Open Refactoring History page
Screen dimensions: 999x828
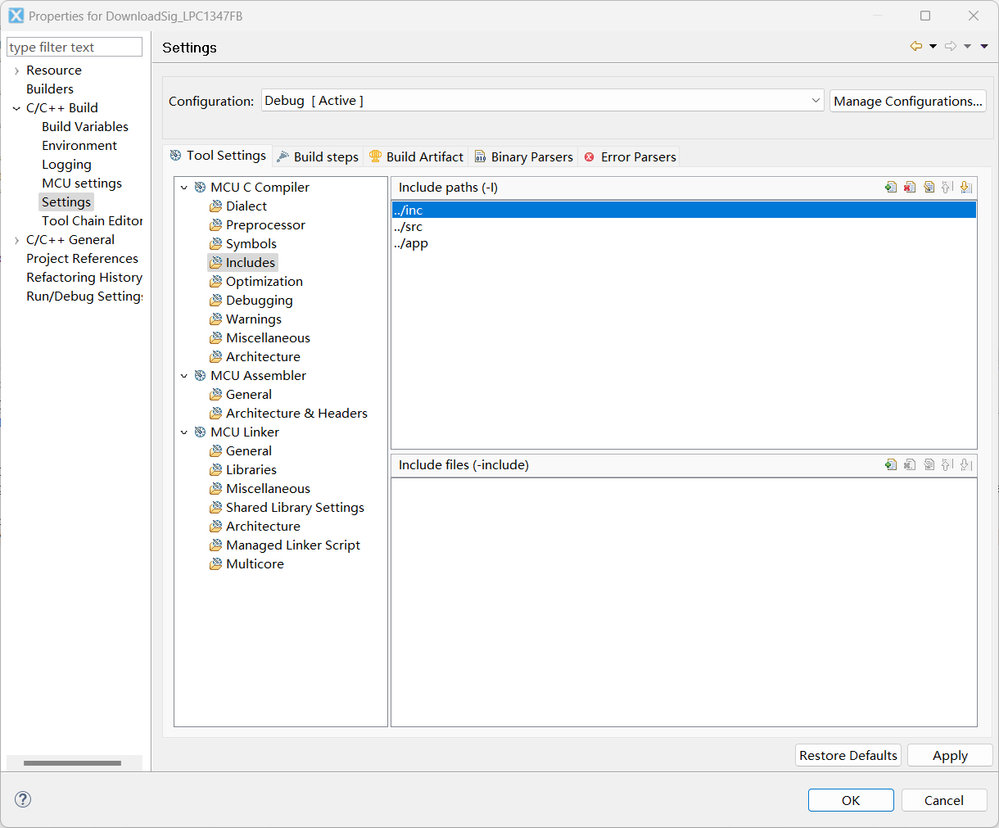(x=84, y=278)
